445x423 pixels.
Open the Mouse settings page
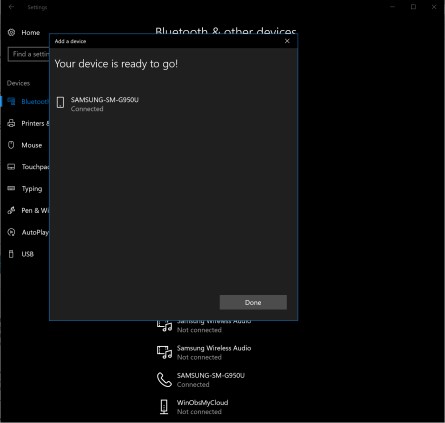(25, 145)
